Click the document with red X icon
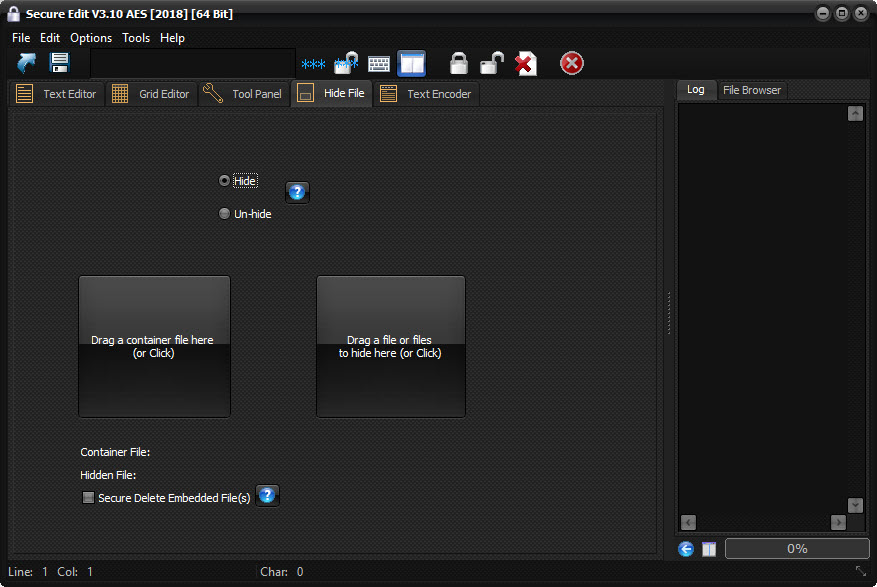Viewport: 877px width, 587px height. pyautogui.click(x=526, y=63)
